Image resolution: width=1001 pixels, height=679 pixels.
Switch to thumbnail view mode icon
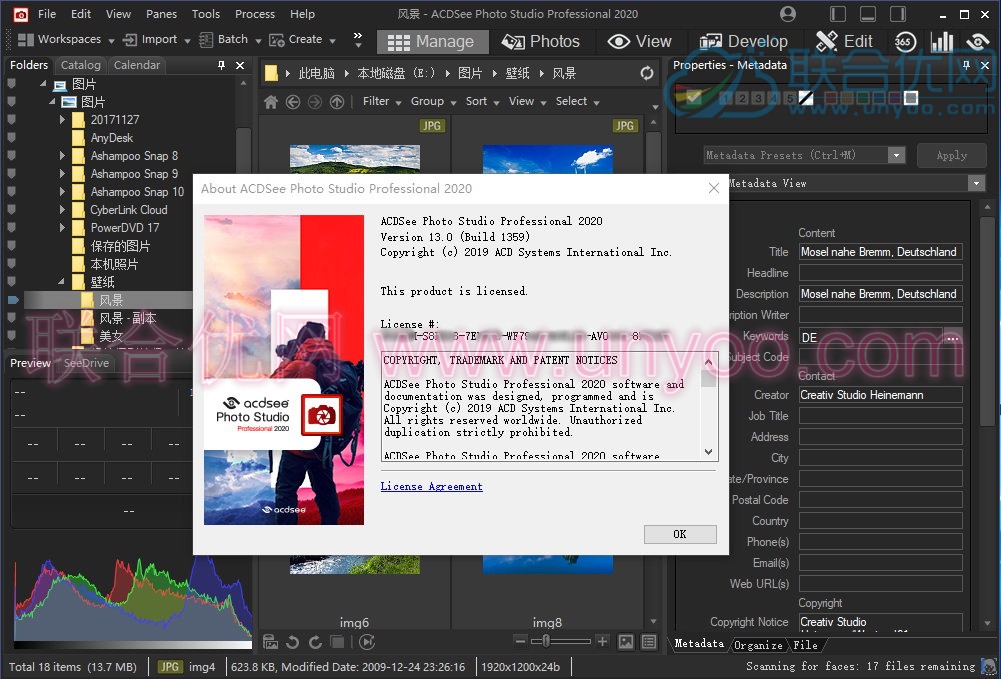pyautogui.click(x=626, y=641)
